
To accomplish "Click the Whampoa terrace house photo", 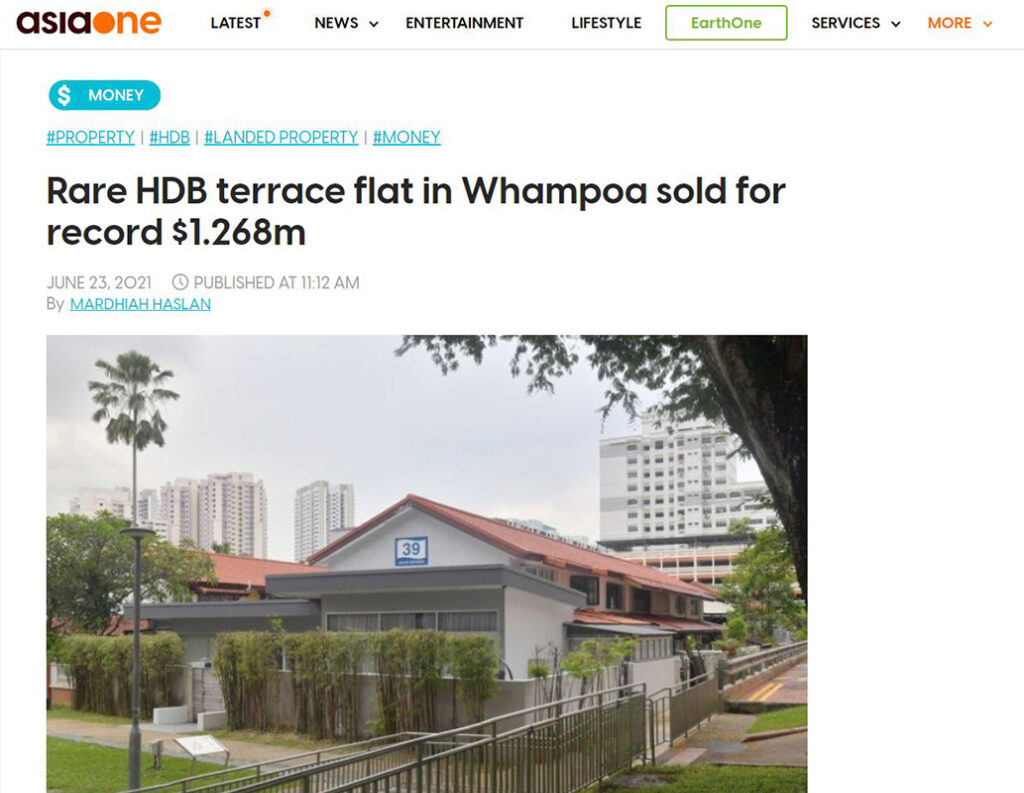I will point(426,564).
